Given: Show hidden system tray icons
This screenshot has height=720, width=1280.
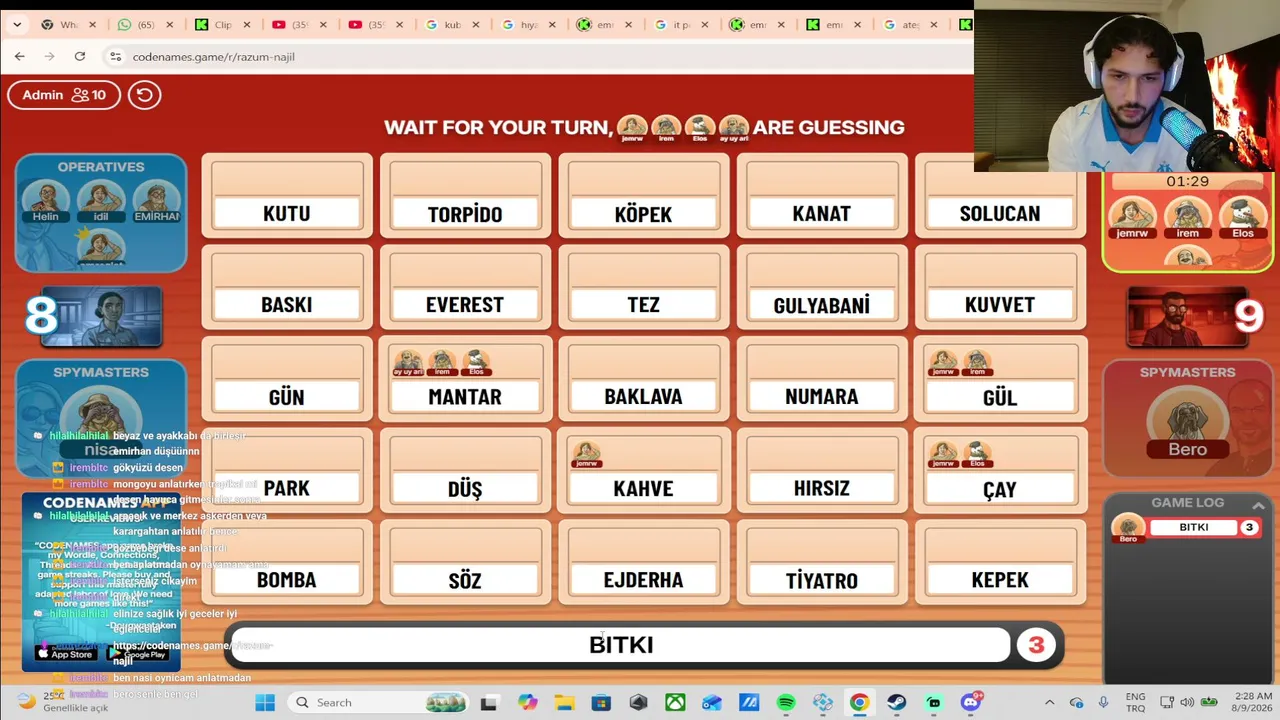Looking at the screenshot, I should click(x=1049, y=703).
